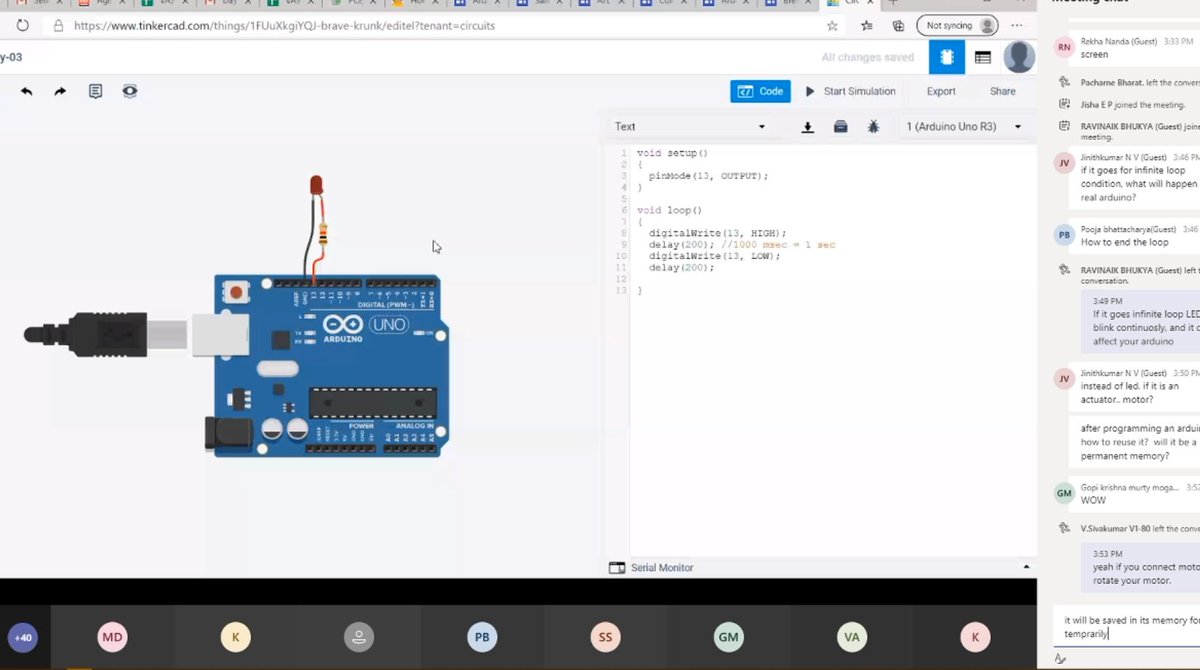Download the code file icon
Screen dimensions: 1200x670
[808, 127]
